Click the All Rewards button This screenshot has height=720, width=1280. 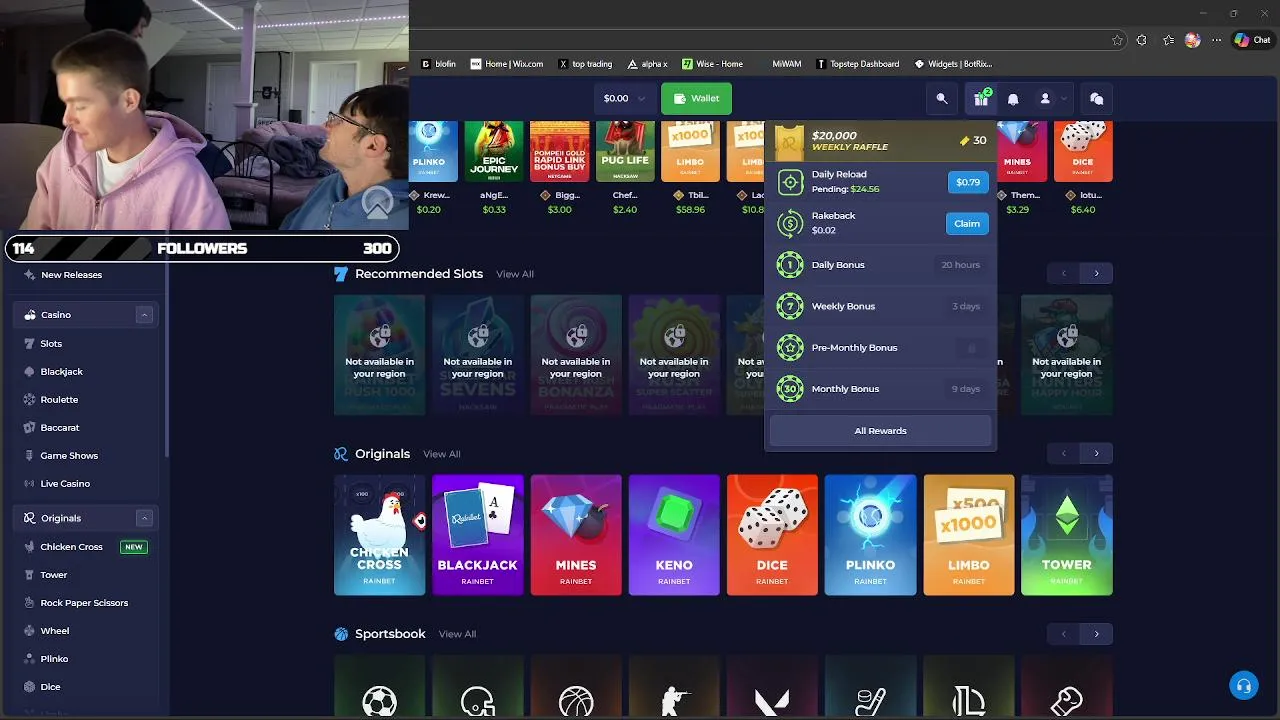click(x=880, y=431)
